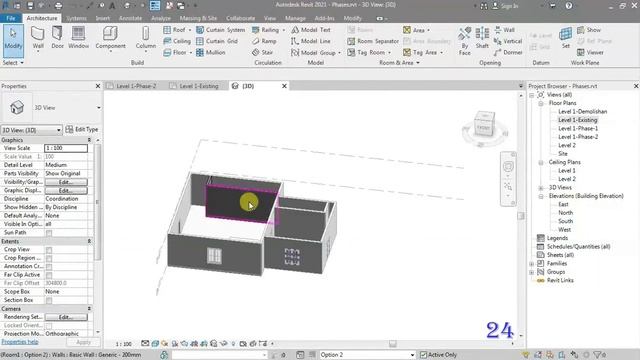
Task: Select the Mullion tool
Action: coord(211,53)
